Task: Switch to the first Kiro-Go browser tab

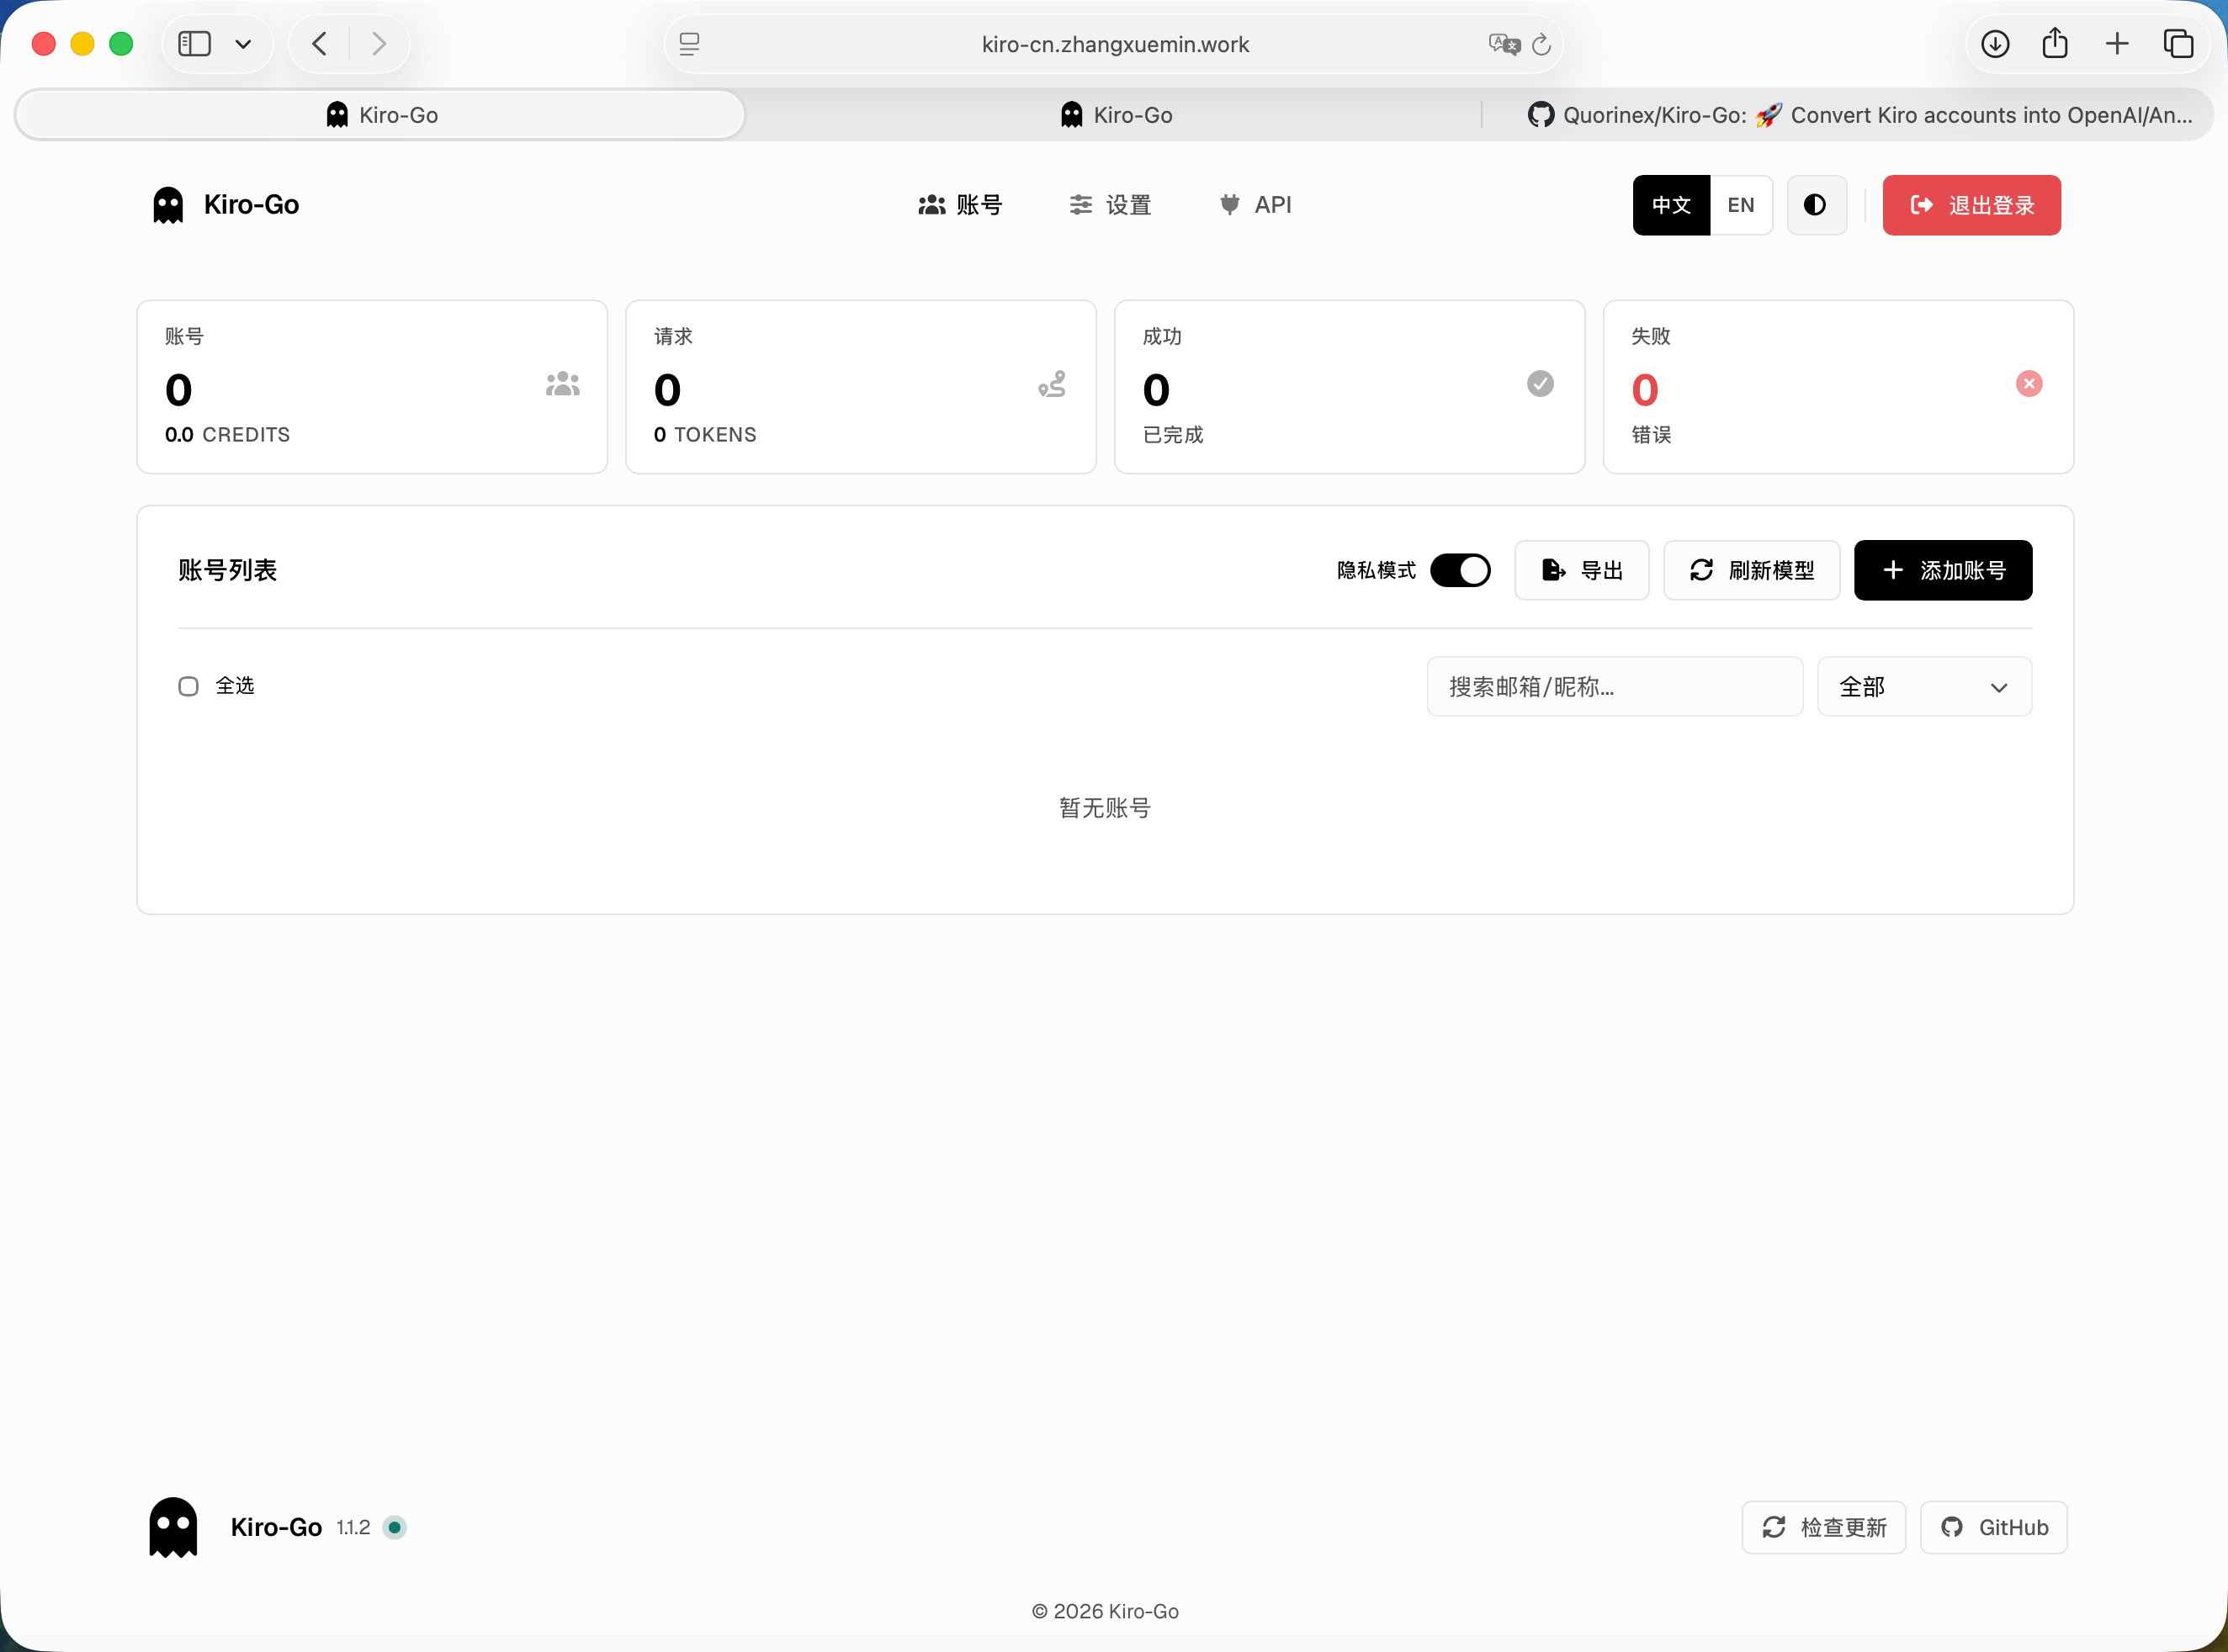Action: pos(381,115)
